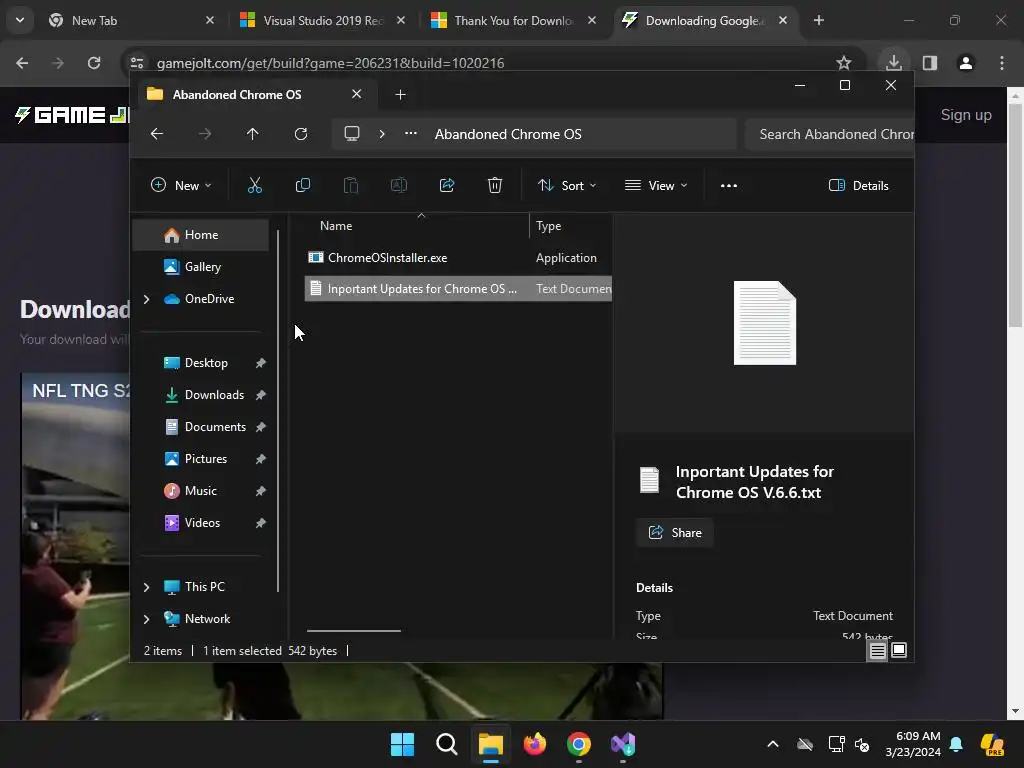Switch to Thank You for Downloading tab
The image size is (1024, 768).
click(513, 20)
